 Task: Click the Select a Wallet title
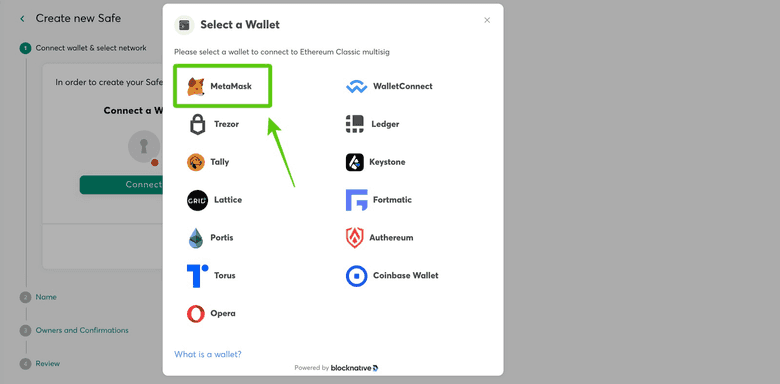tap(240, 24)
